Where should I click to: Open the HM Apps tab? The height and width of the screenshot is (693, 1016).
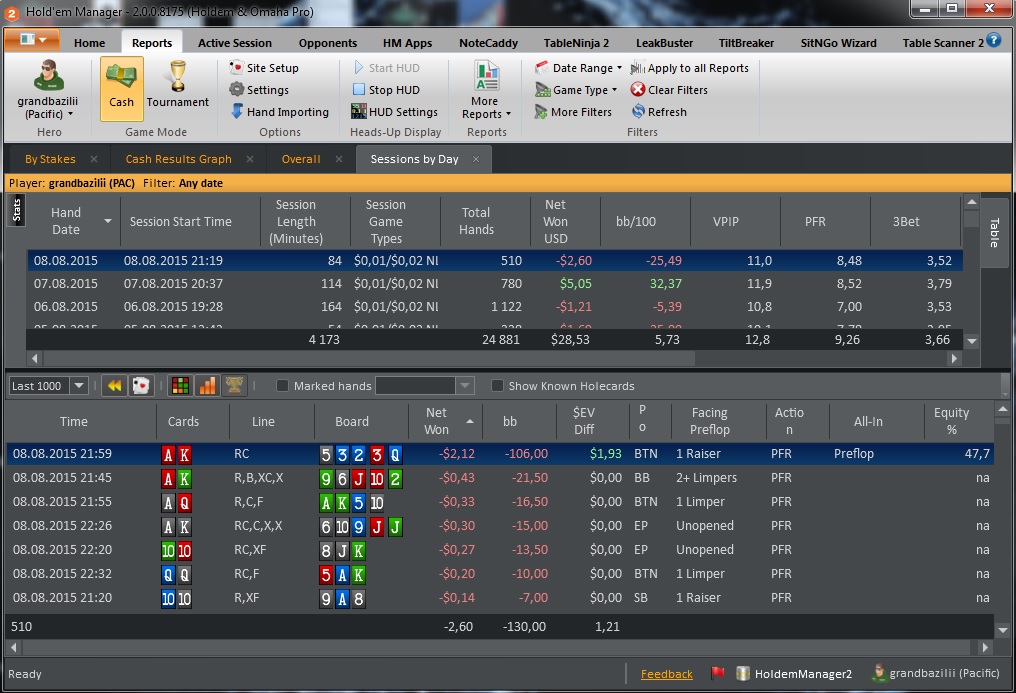pos(407,43)
